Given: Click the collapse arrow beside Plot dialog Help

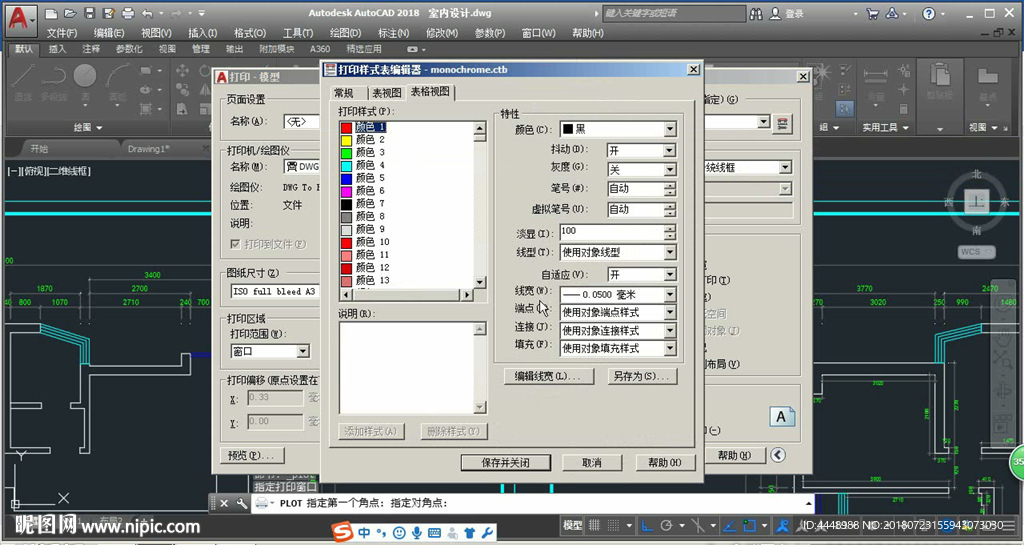Looking at the screenshot, I should point(778,455).
